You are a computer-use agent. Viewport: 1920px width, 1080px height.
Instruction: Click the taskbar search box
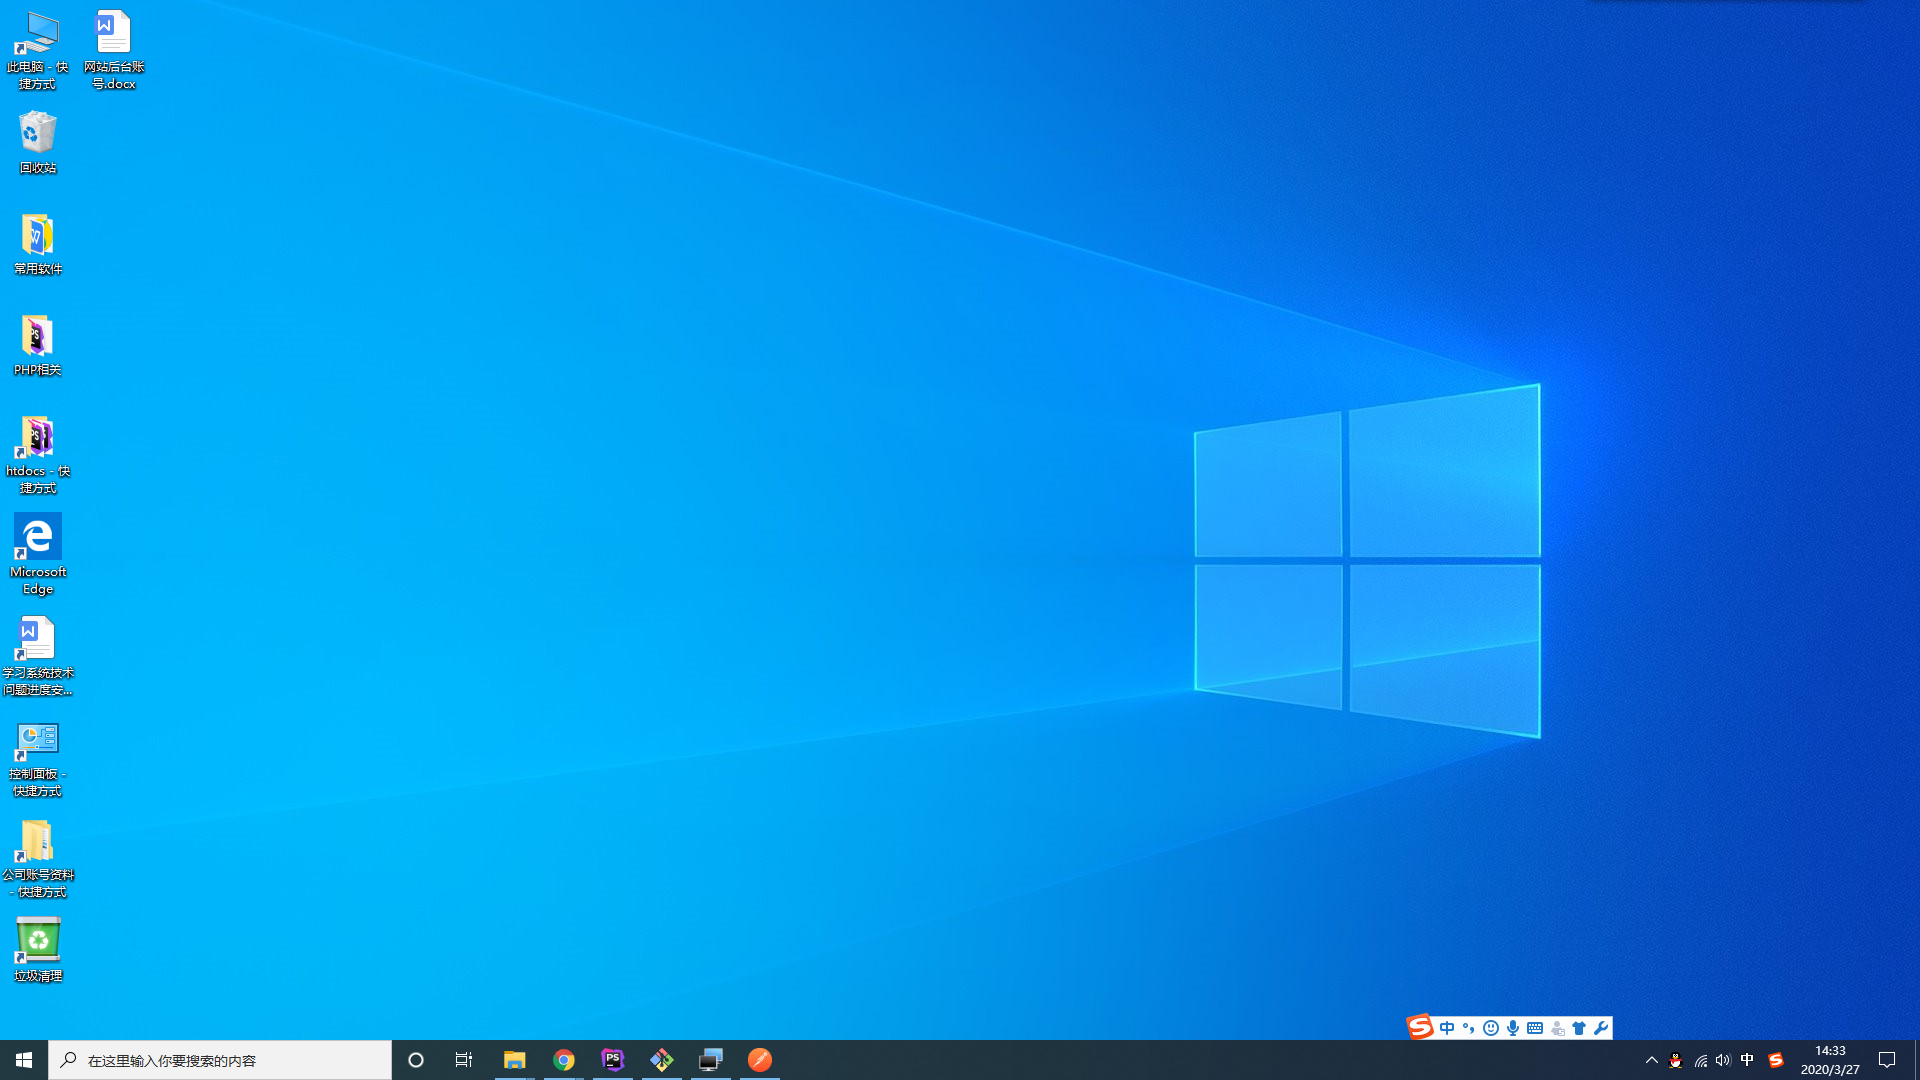[x=220, y=1060]
